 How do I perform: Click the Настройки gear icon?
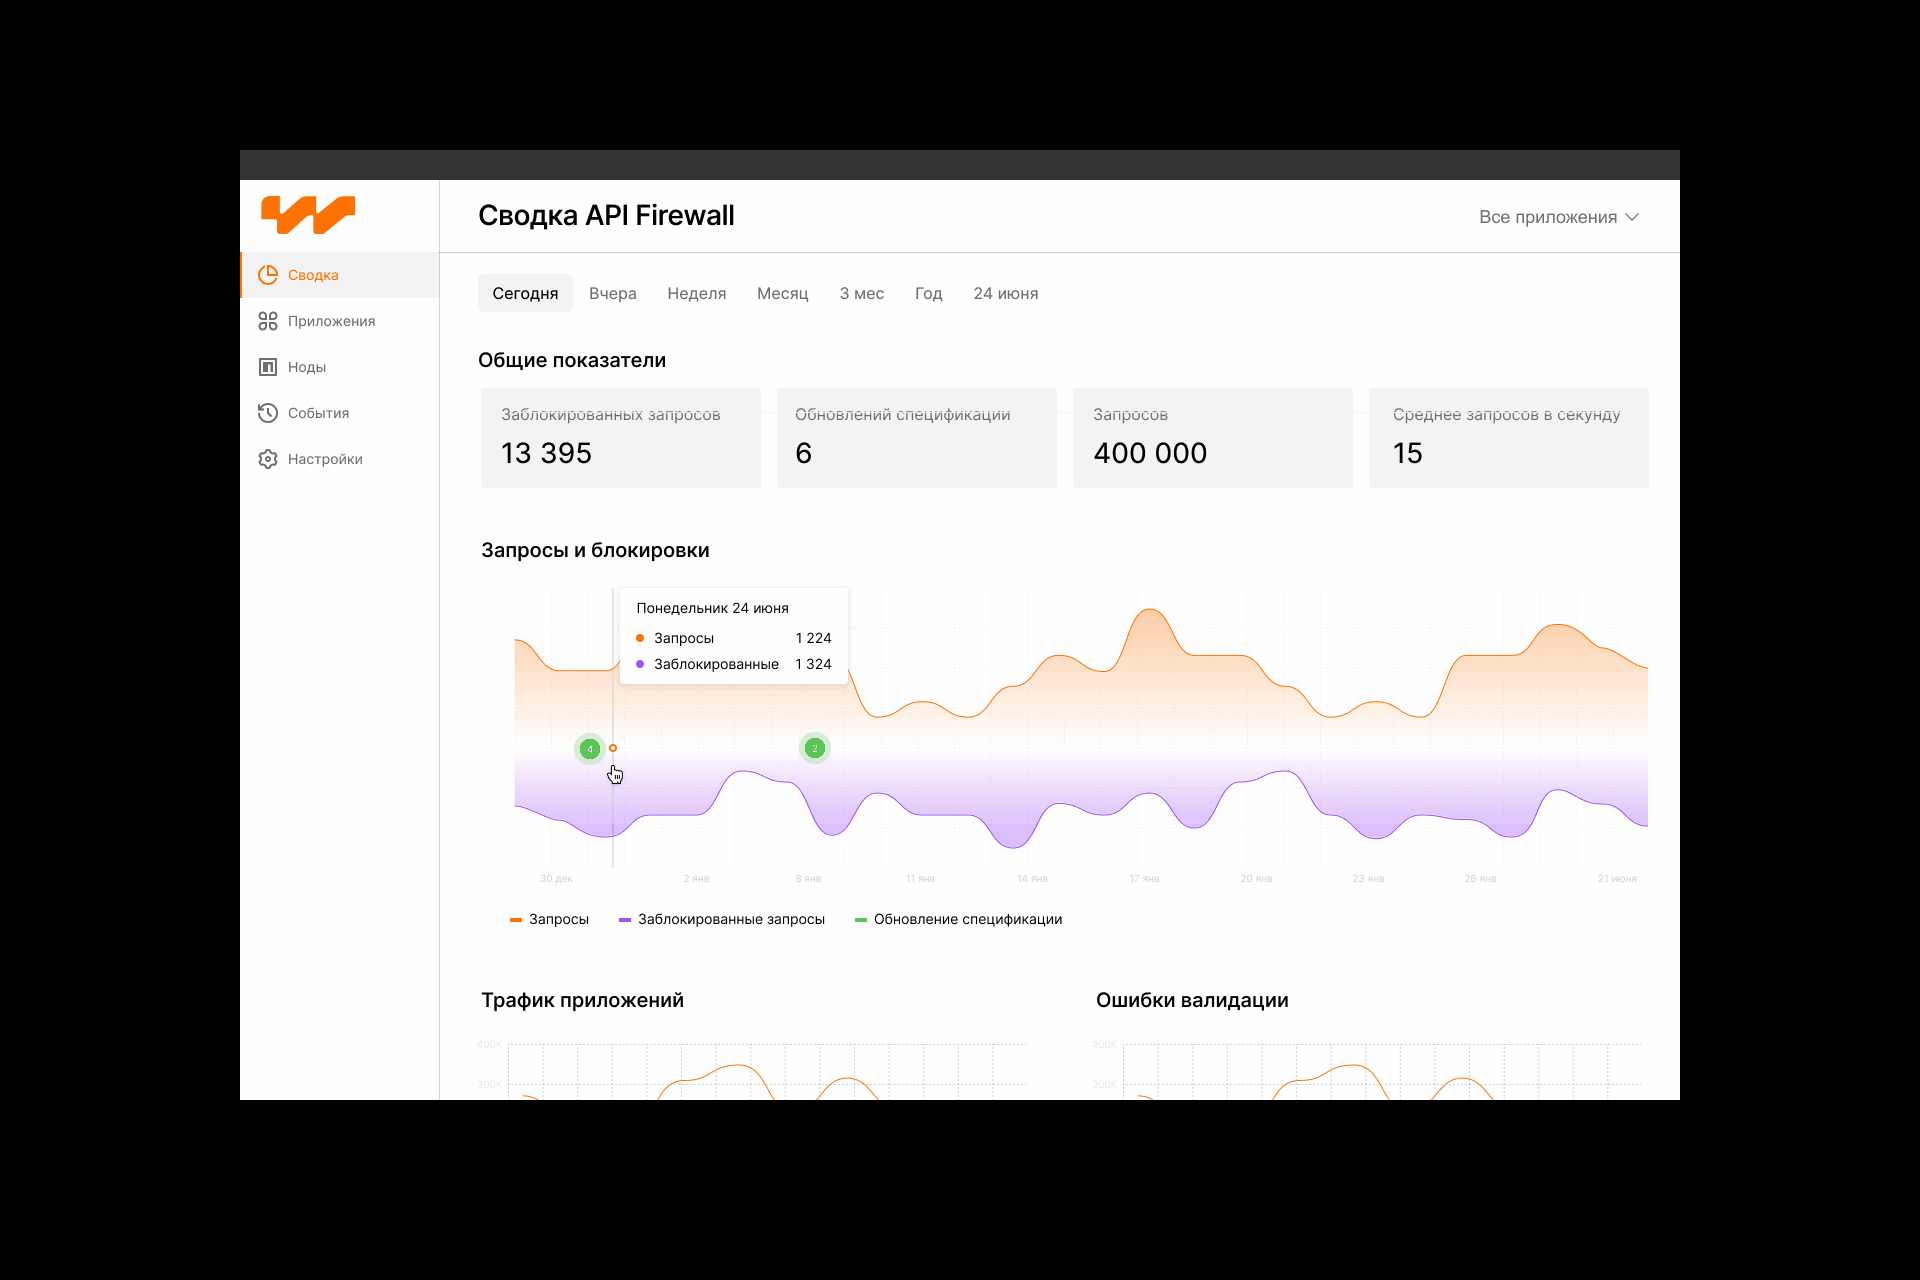268,459
